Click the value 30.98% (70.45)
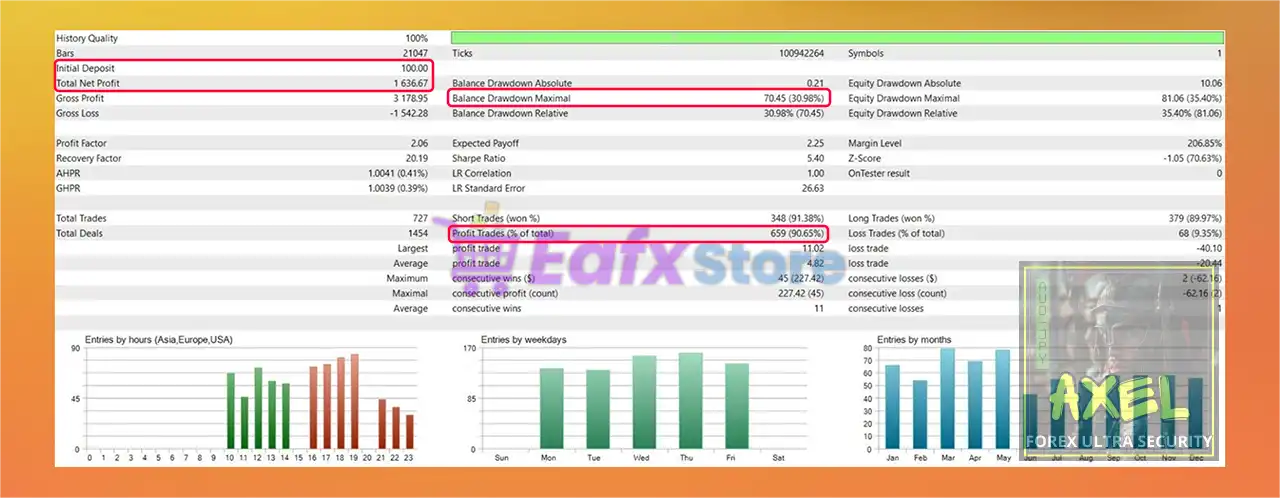The image size is (1280, 498). pos(793,113)
